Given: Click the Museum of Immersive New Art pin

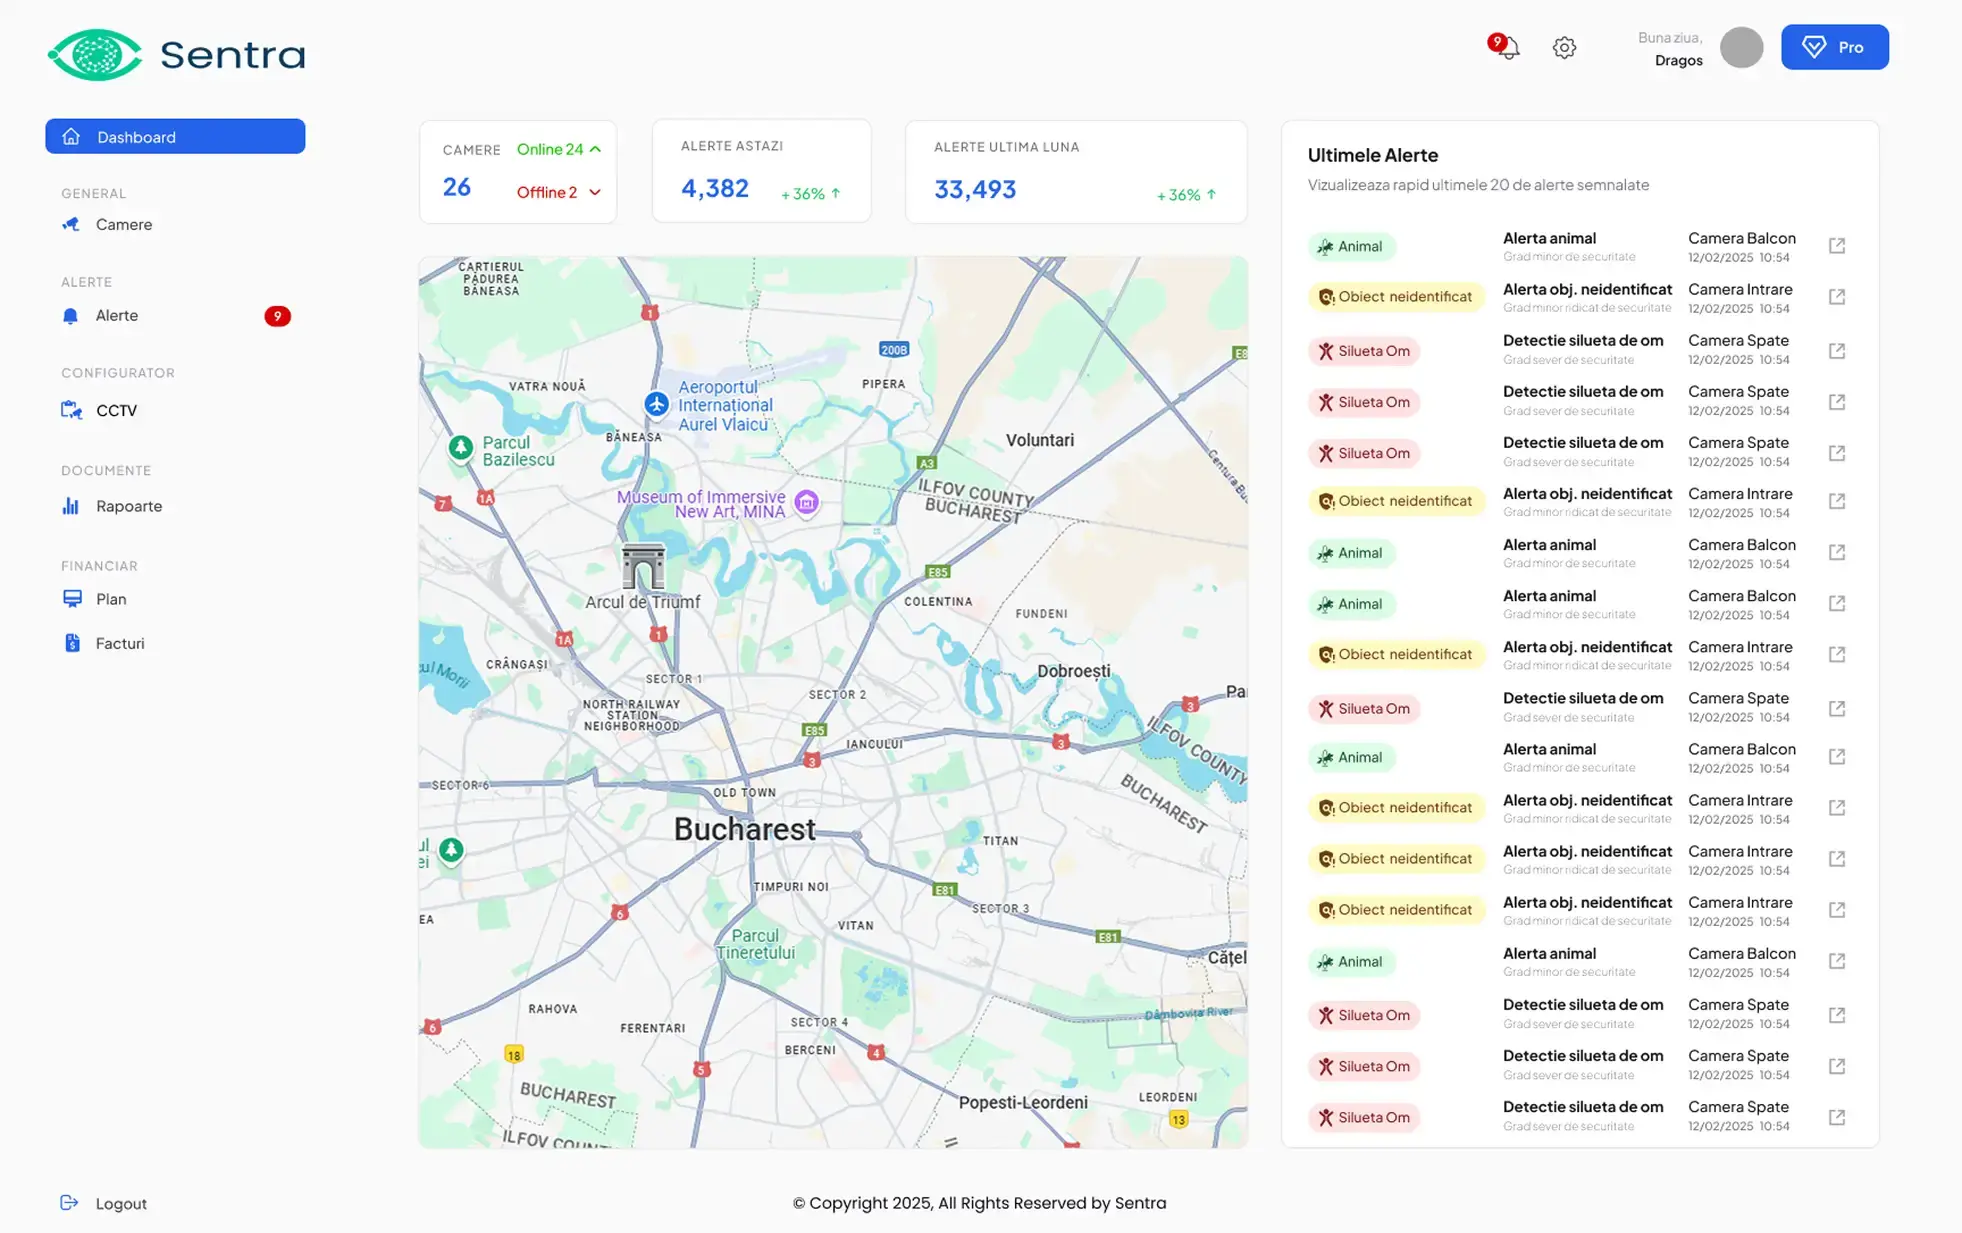Looking at the screenshot, I should 806,502.
